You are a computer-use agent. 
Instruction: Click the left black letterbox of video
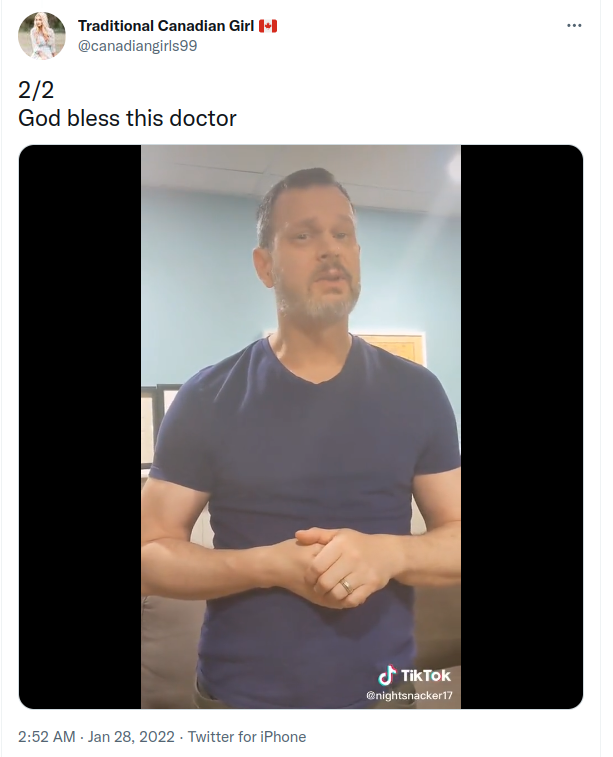[80, 427]
